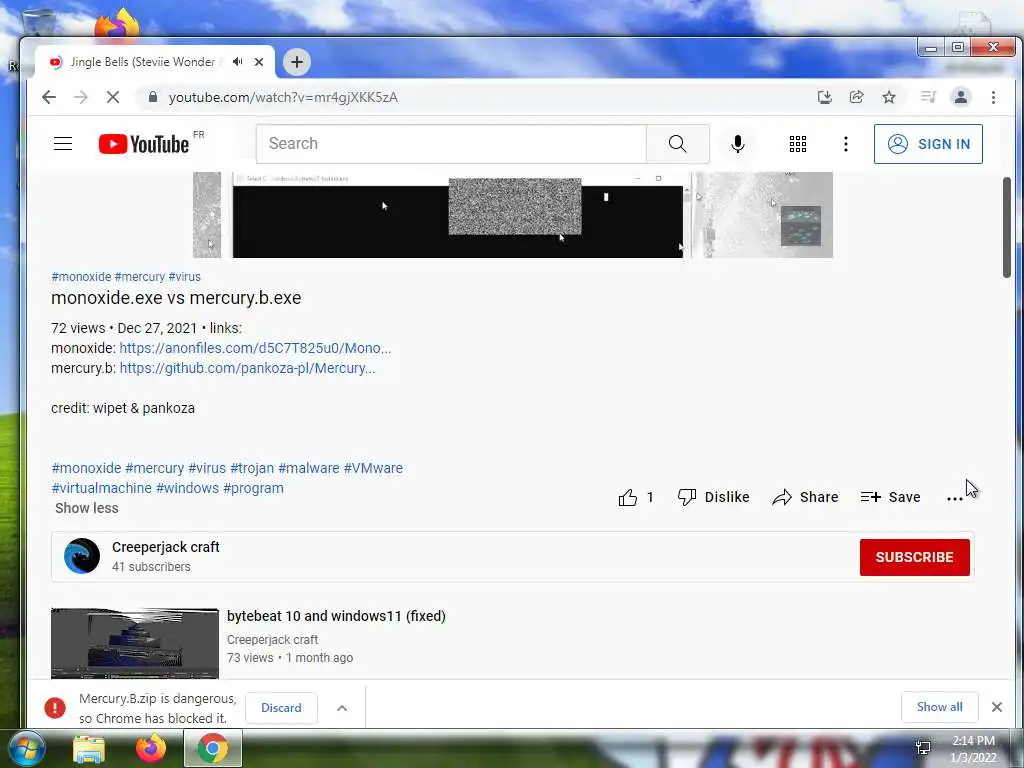Viewport: 1024px width, 768px height.
Task: Open YouTube hamburger guide menu
Action: tap(63, 144)
